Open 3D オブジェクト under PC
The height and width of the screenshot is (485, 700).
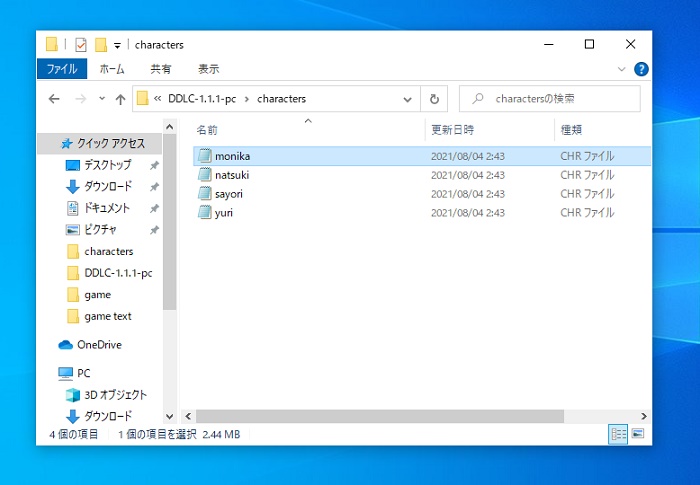coord(115,395)
